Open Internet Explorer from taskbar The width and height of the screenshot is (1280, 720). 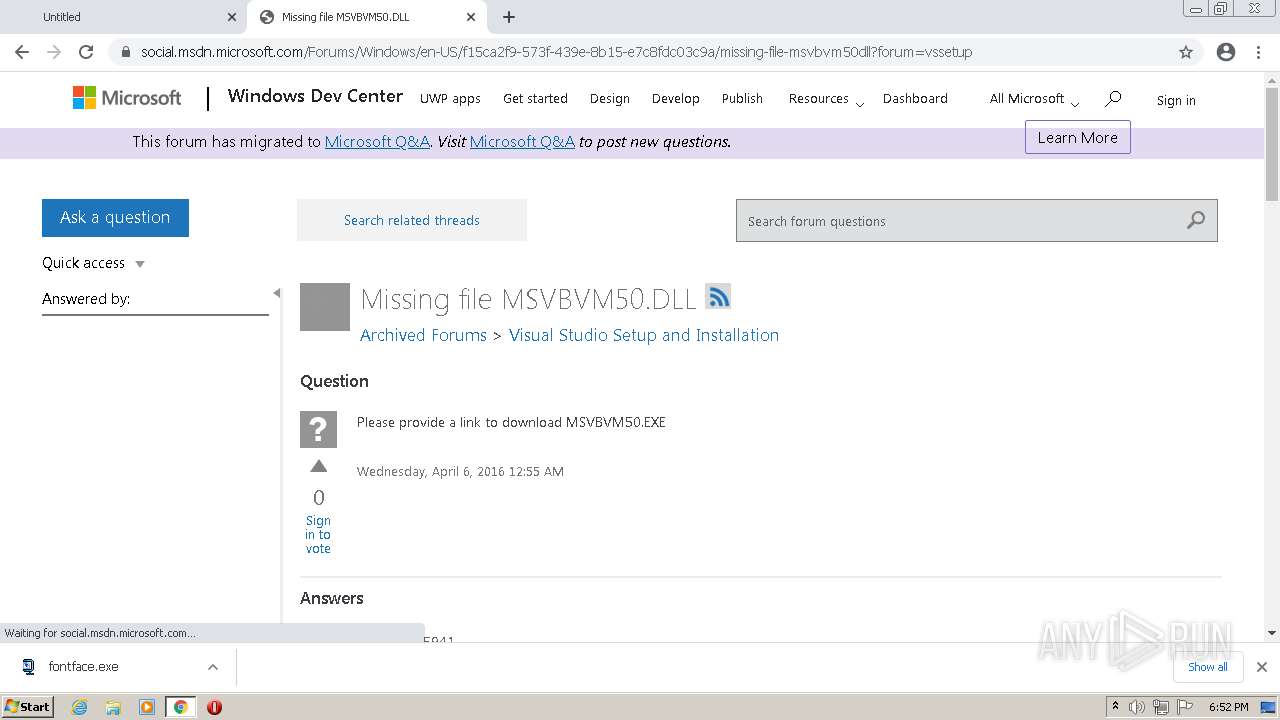pyautogui.click(x=79, y=707)
